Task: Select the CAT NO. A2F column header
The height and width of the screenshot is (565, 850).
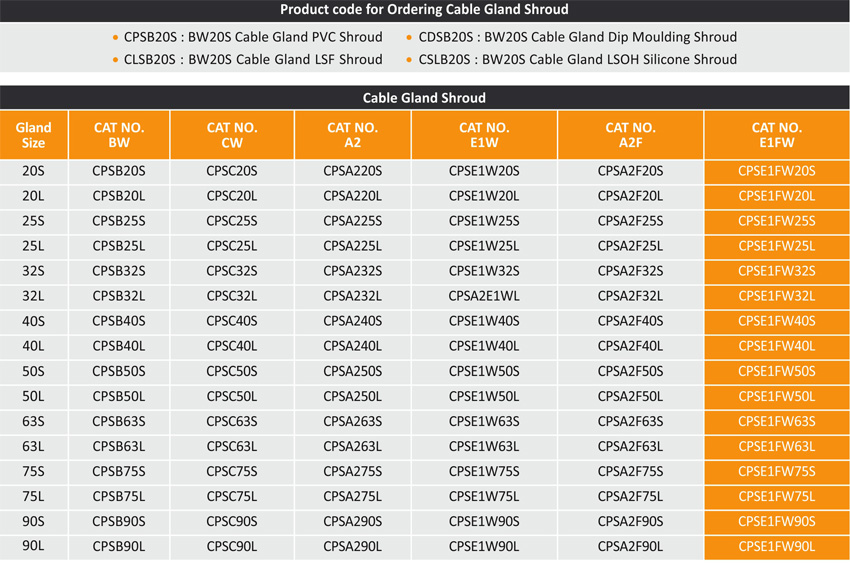Action: [x=630, y=135]
